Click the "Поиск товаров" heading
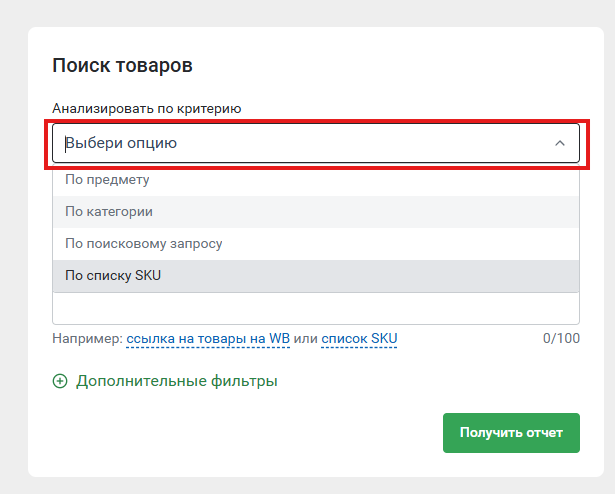615x494 pixels. point(122,66)
